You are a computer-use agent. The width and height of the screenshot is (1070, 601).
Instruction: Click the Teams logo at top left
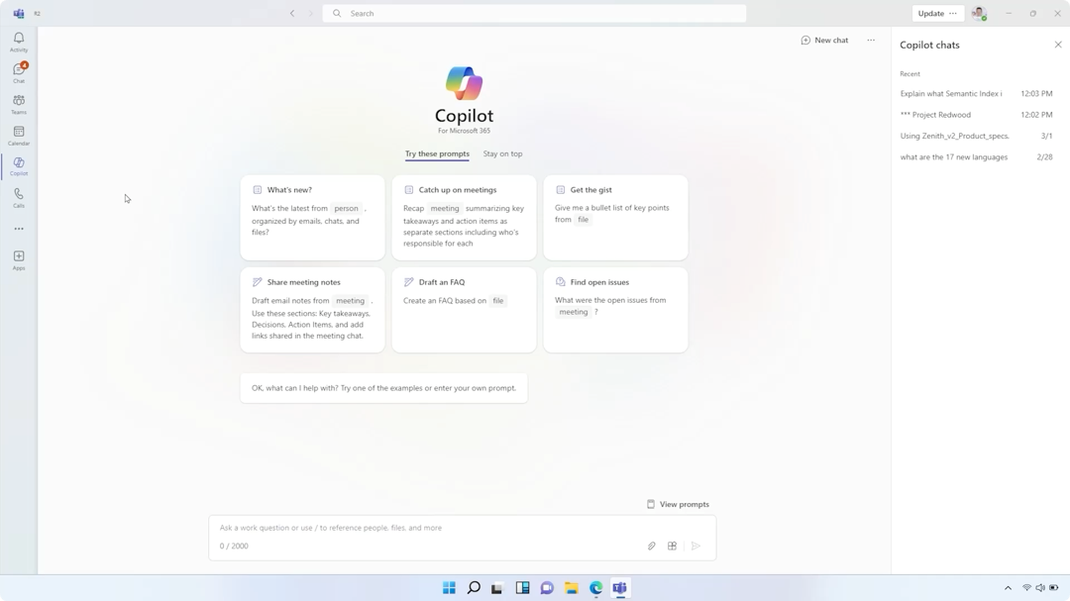click(x=18, y=13)
